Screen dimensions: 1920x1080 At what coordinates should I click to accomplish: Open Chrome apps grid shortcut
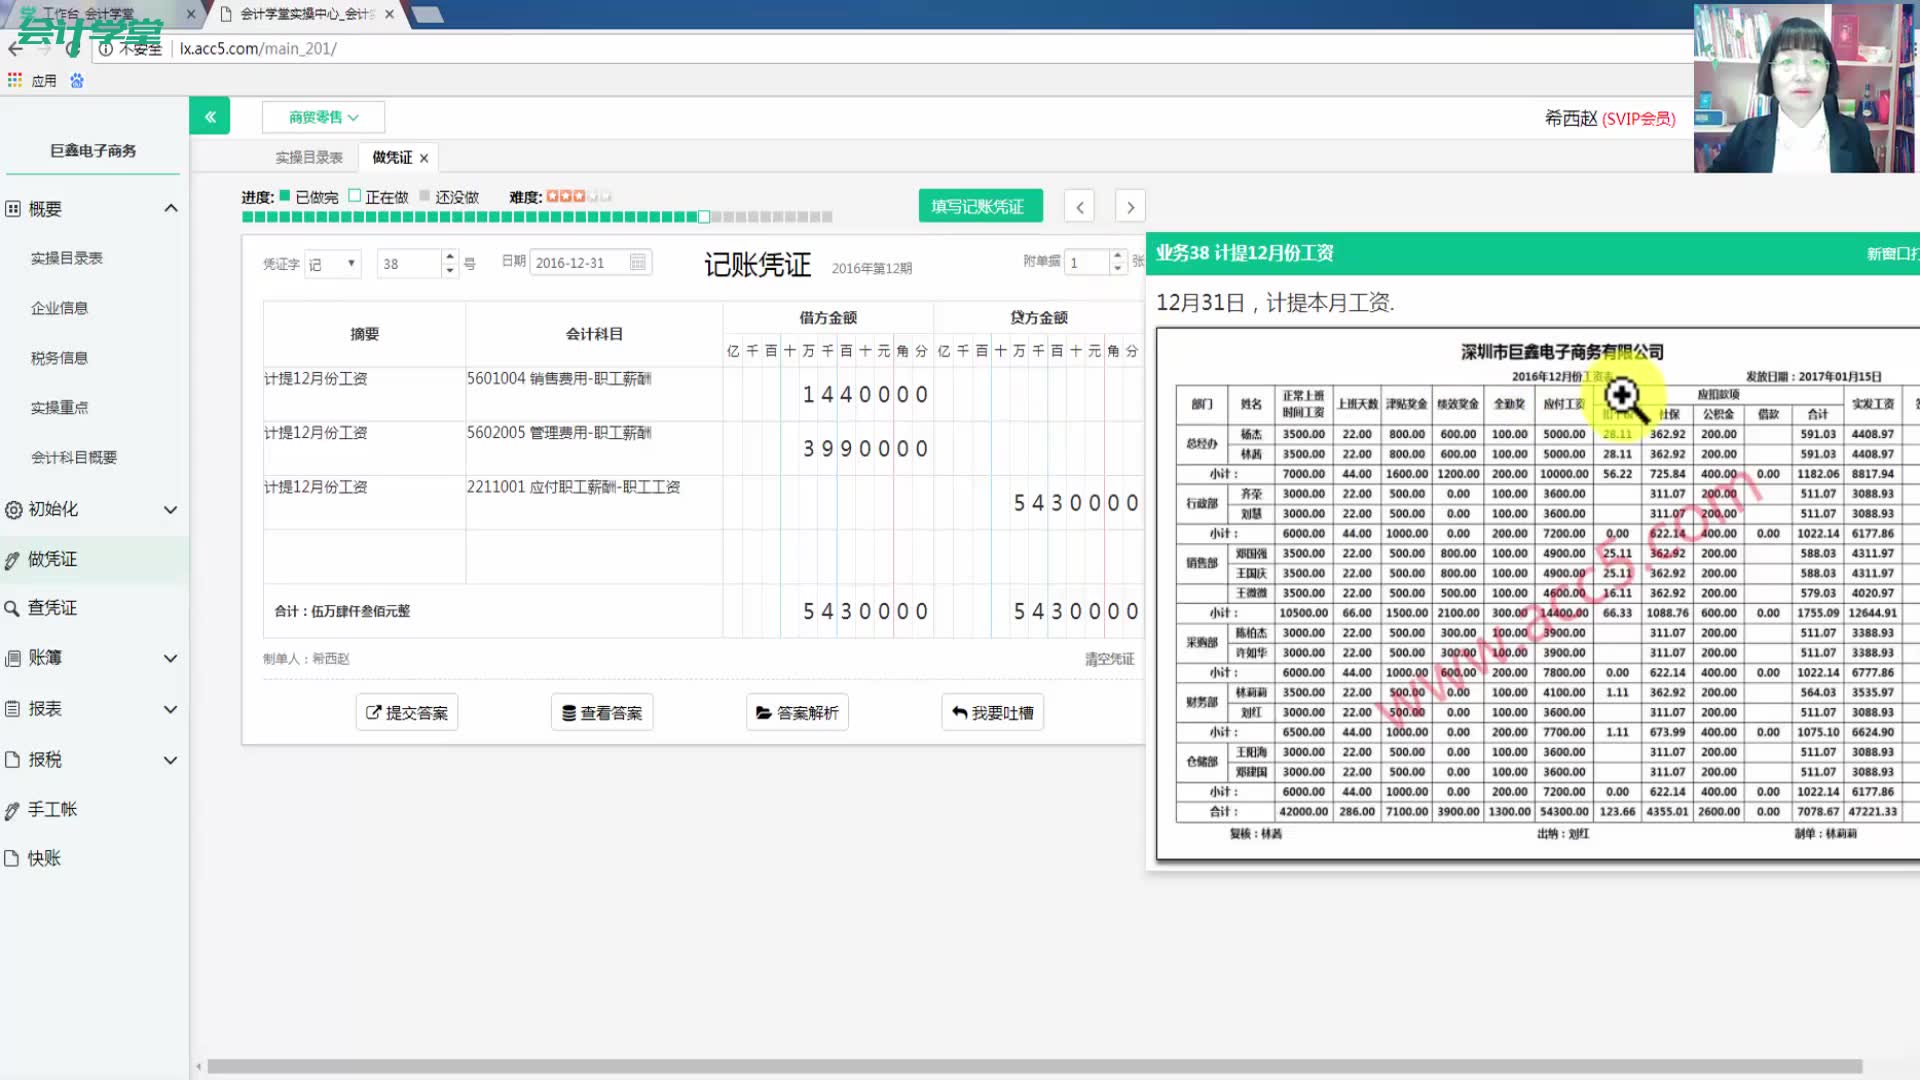pyautogui.click(x=15, y=81)
